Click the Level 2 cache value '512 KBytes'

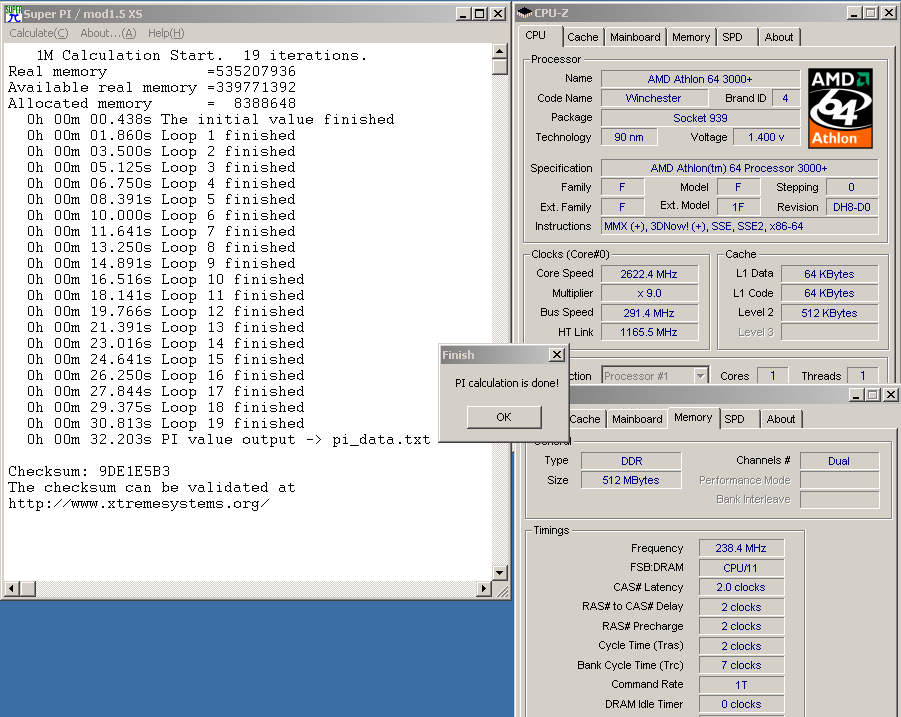(829, 313)
